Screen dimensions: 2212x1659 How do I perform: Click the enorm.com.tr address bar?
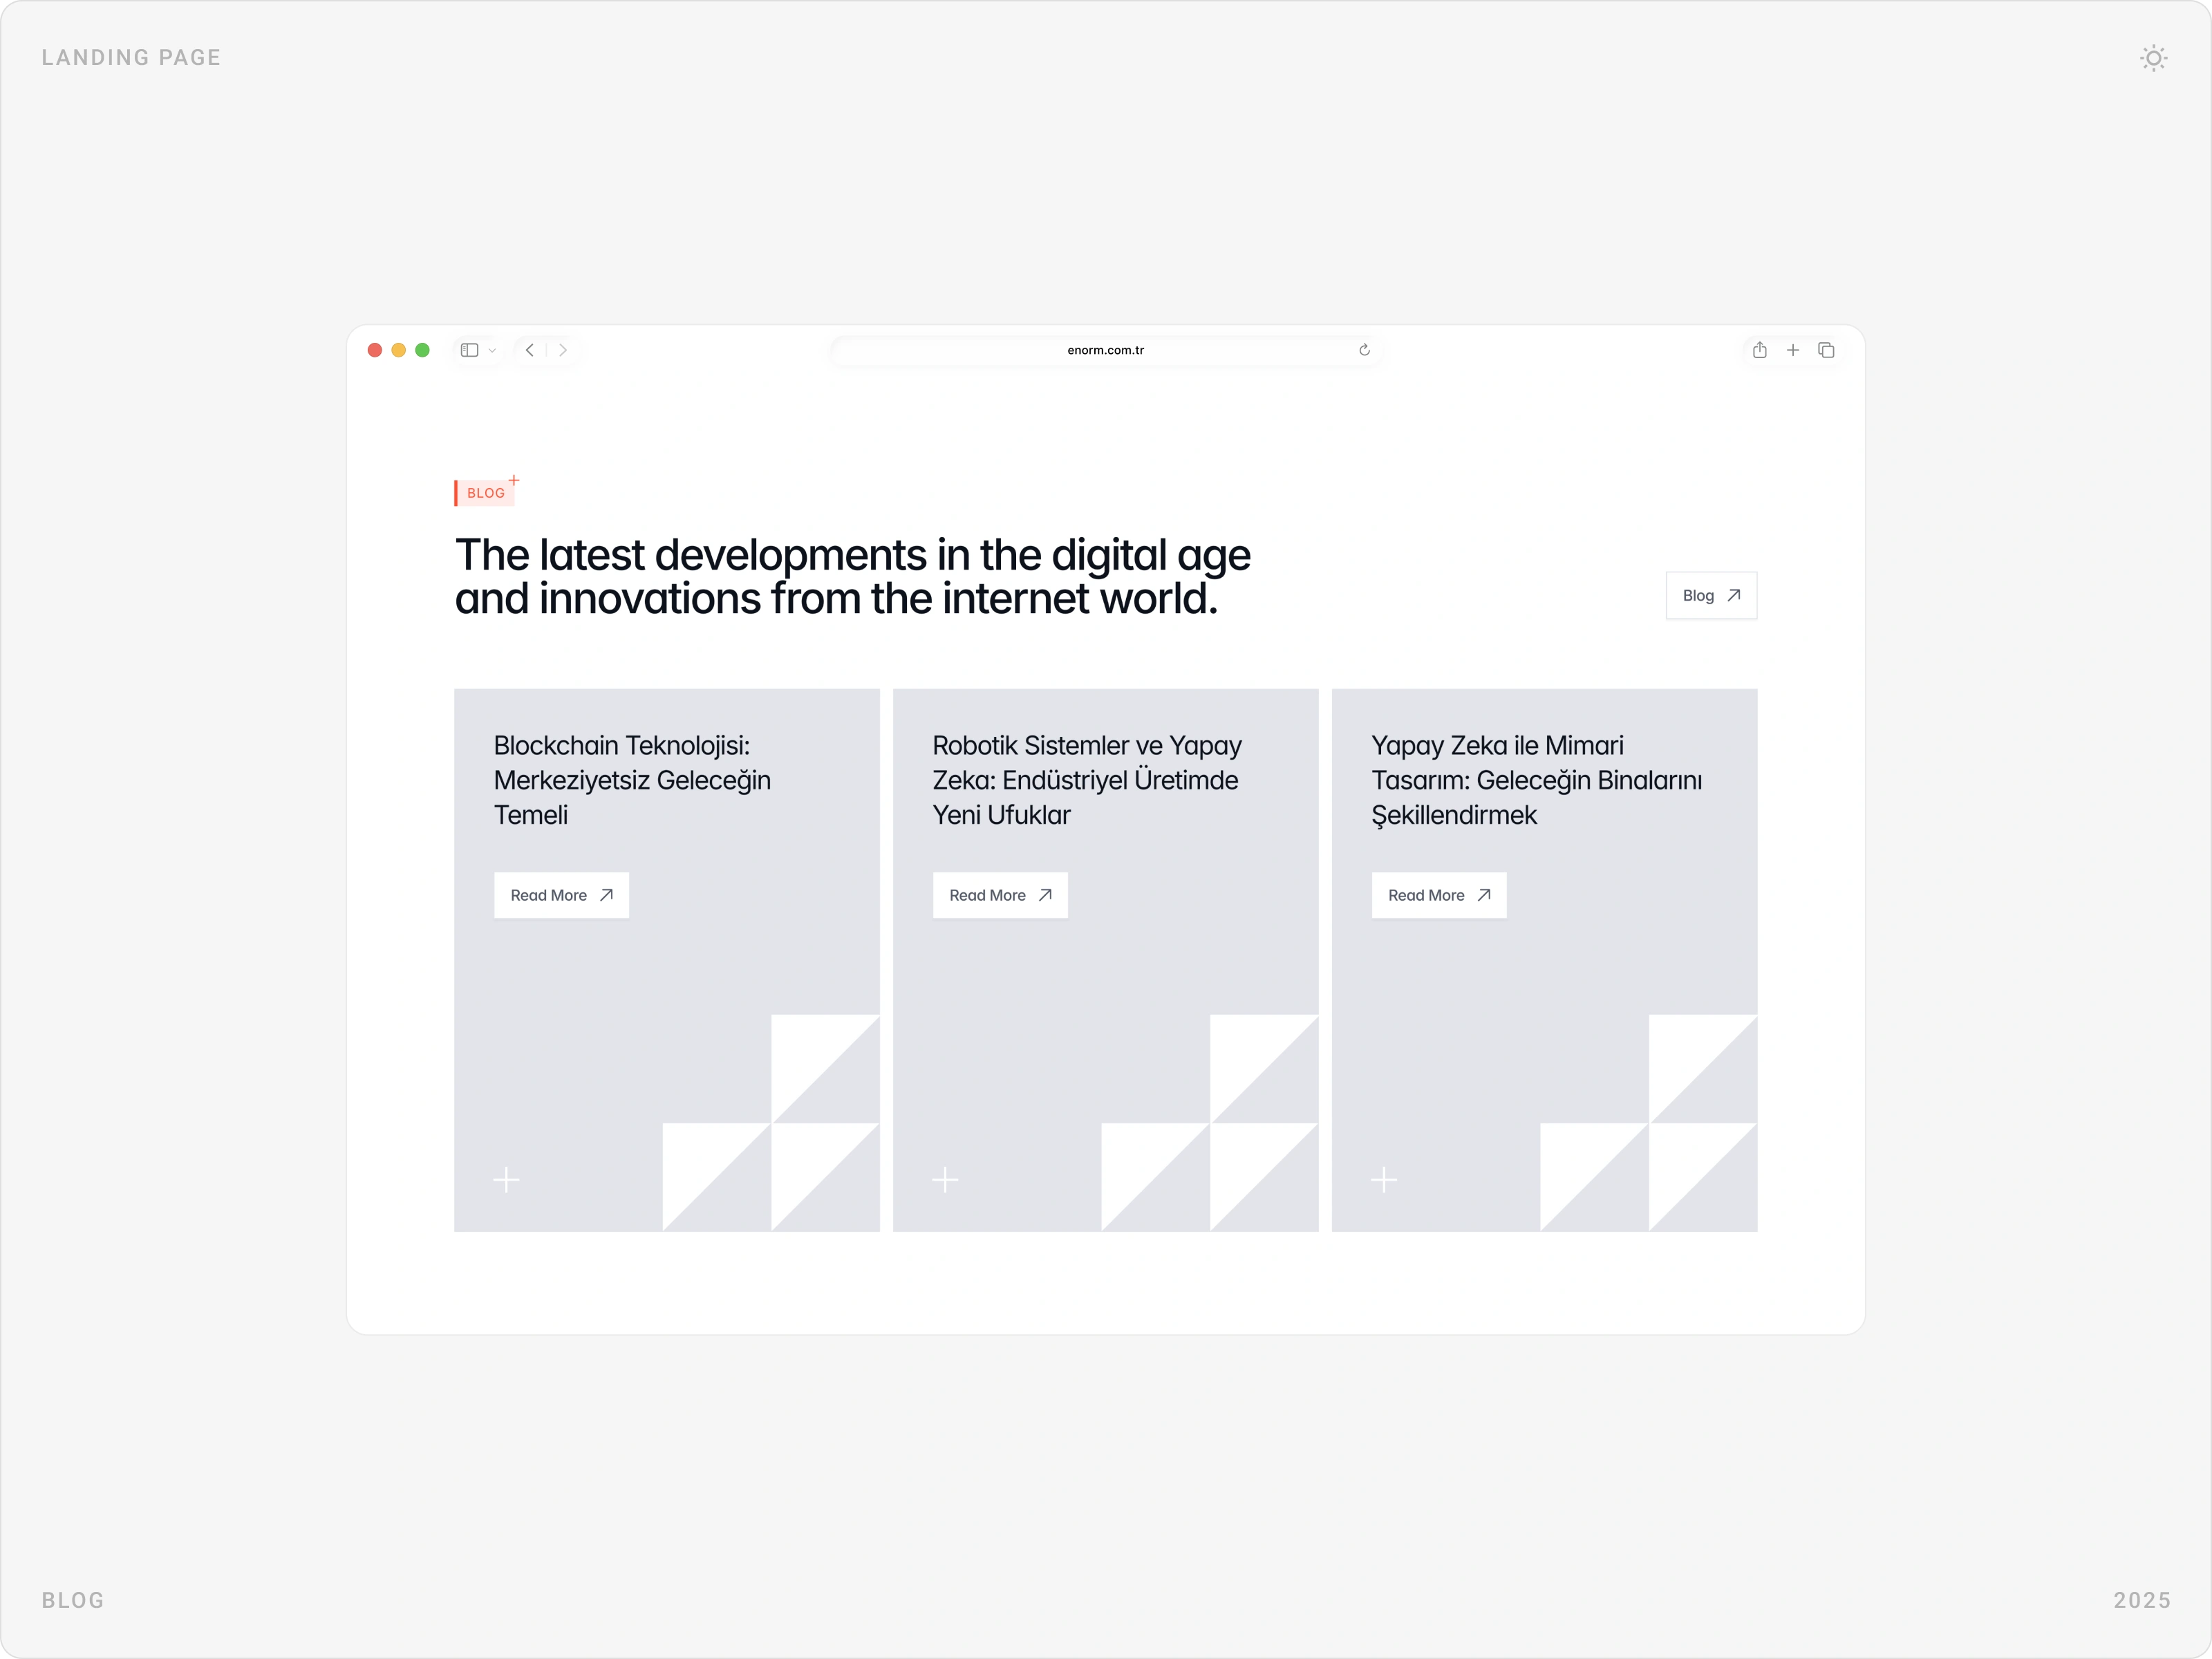click(1105, 350)
